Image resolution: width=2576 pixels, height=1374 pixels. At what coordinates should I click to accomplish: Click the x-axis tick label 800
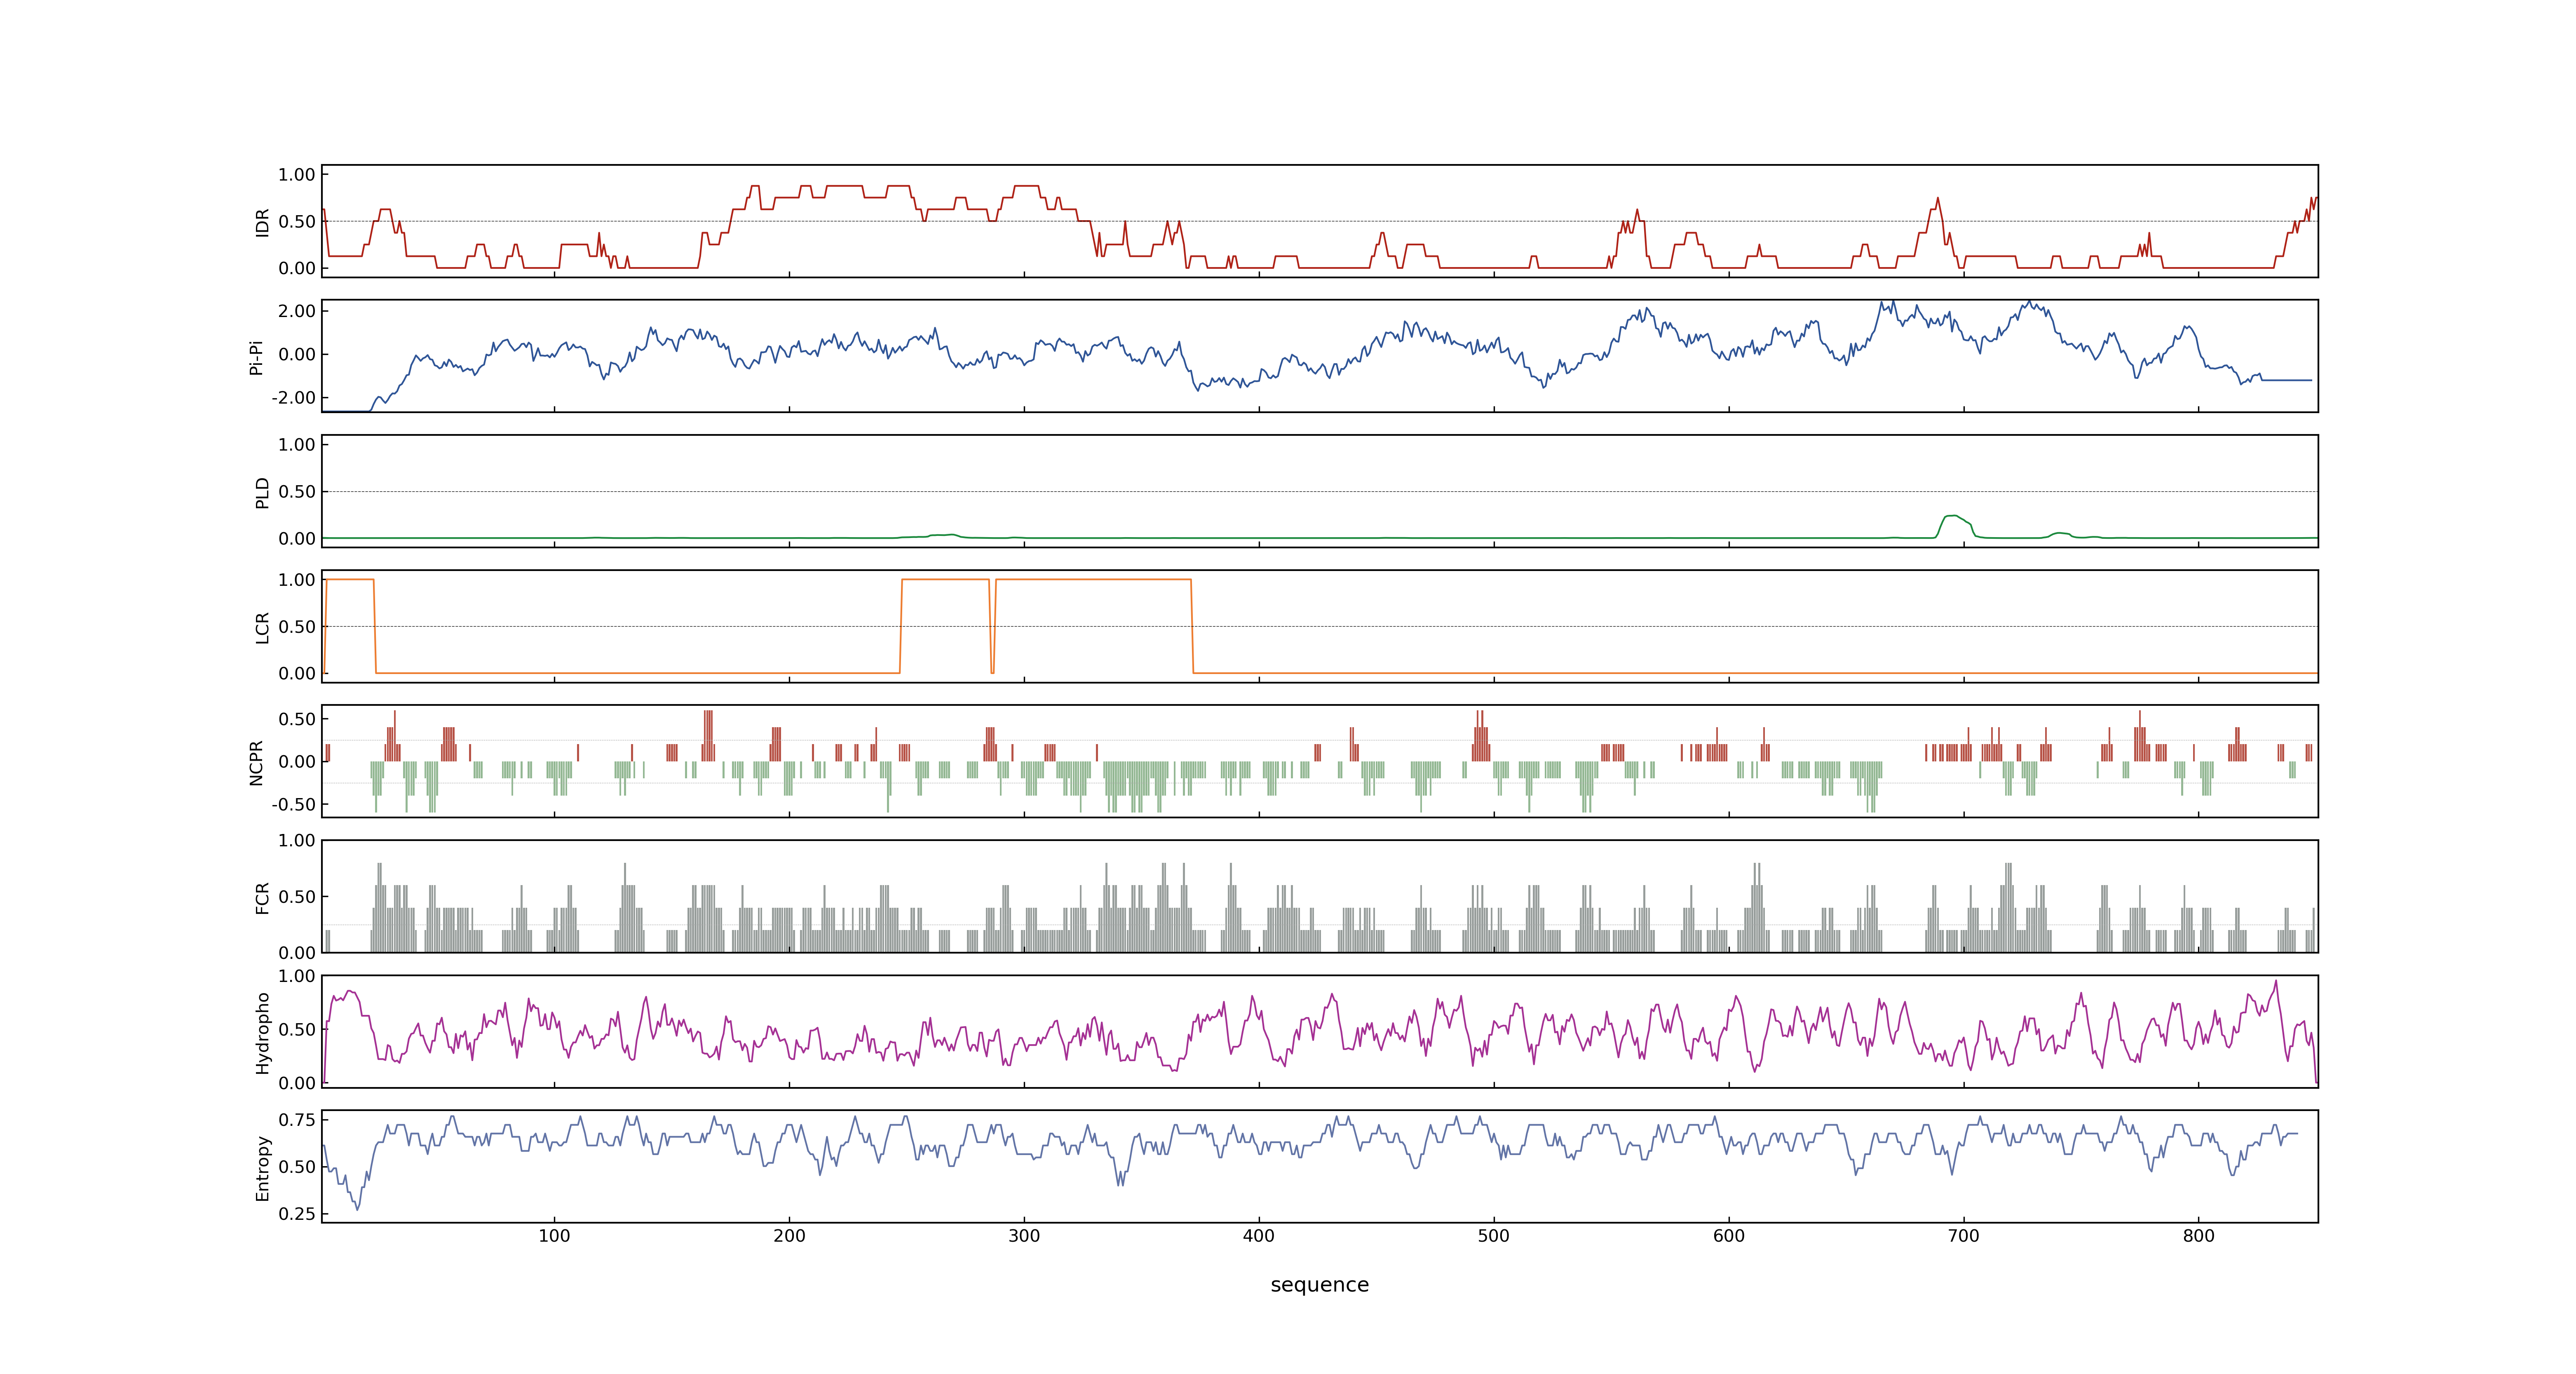point(2199,1236)
